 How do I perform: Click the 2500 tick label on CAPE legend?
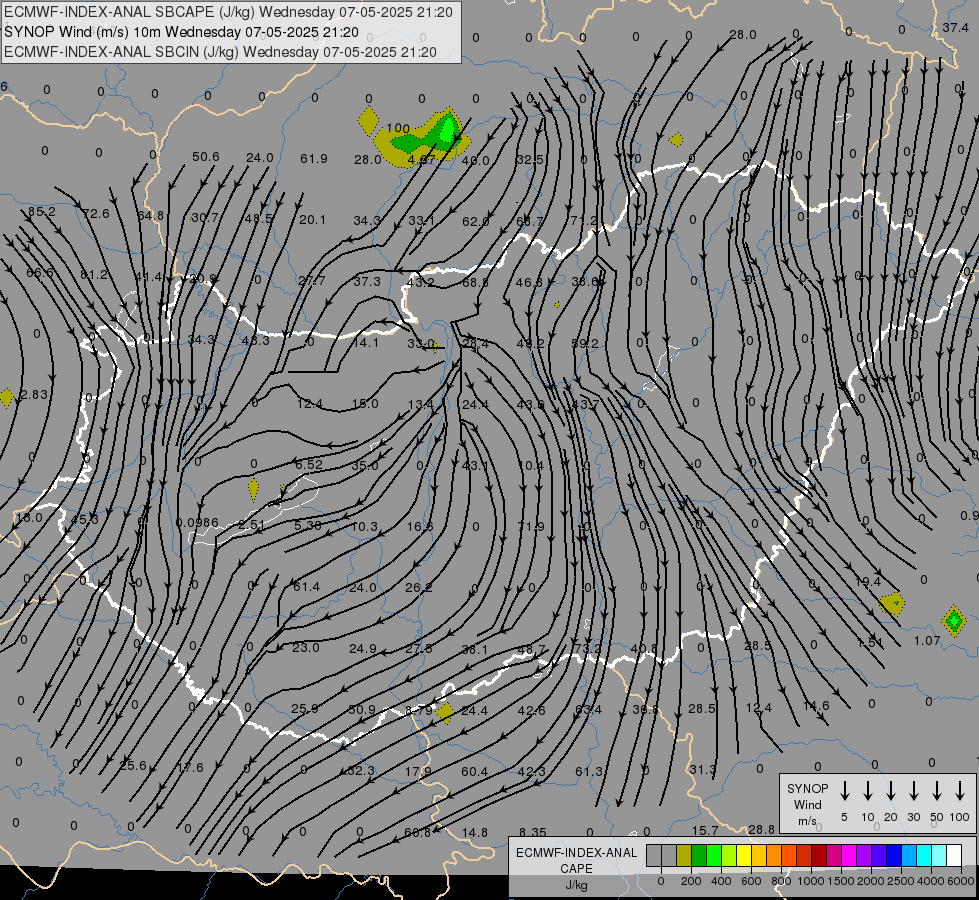pos(901,881)
